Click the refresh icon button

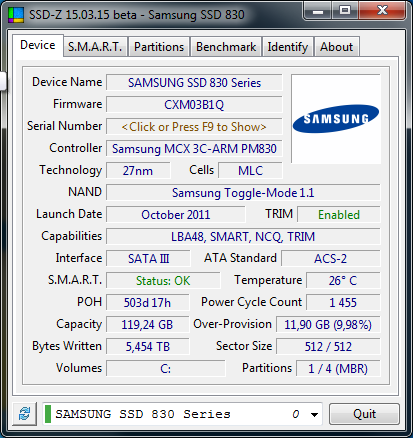point(24,414)
